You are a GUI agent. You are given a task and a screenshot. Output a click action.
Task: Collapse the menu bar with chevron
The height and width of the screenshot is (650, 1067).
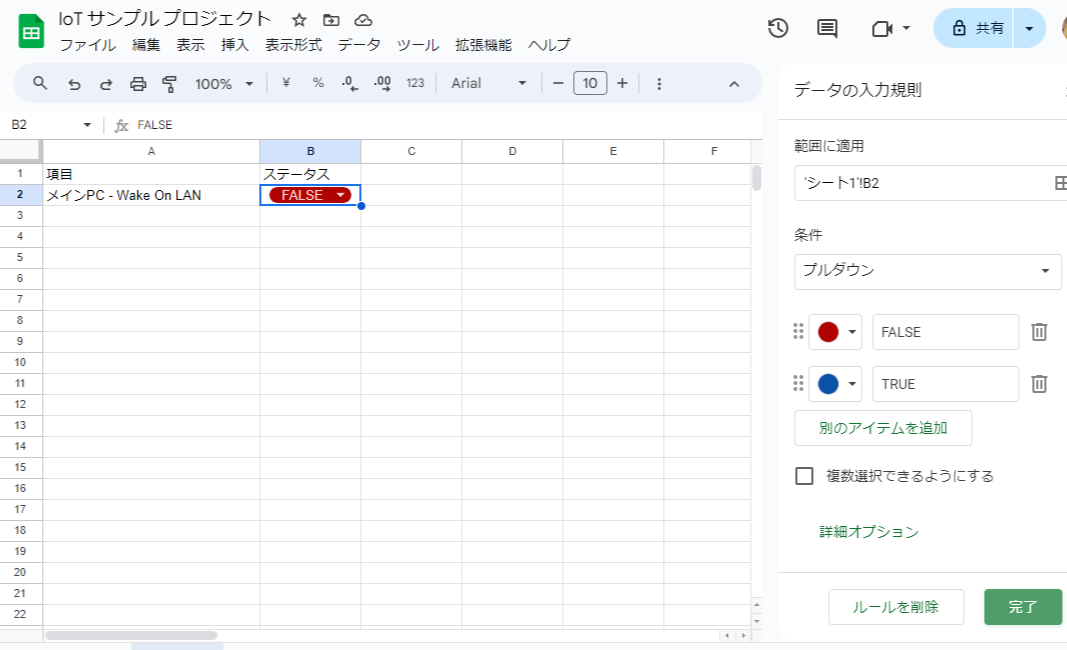[734, 84]
